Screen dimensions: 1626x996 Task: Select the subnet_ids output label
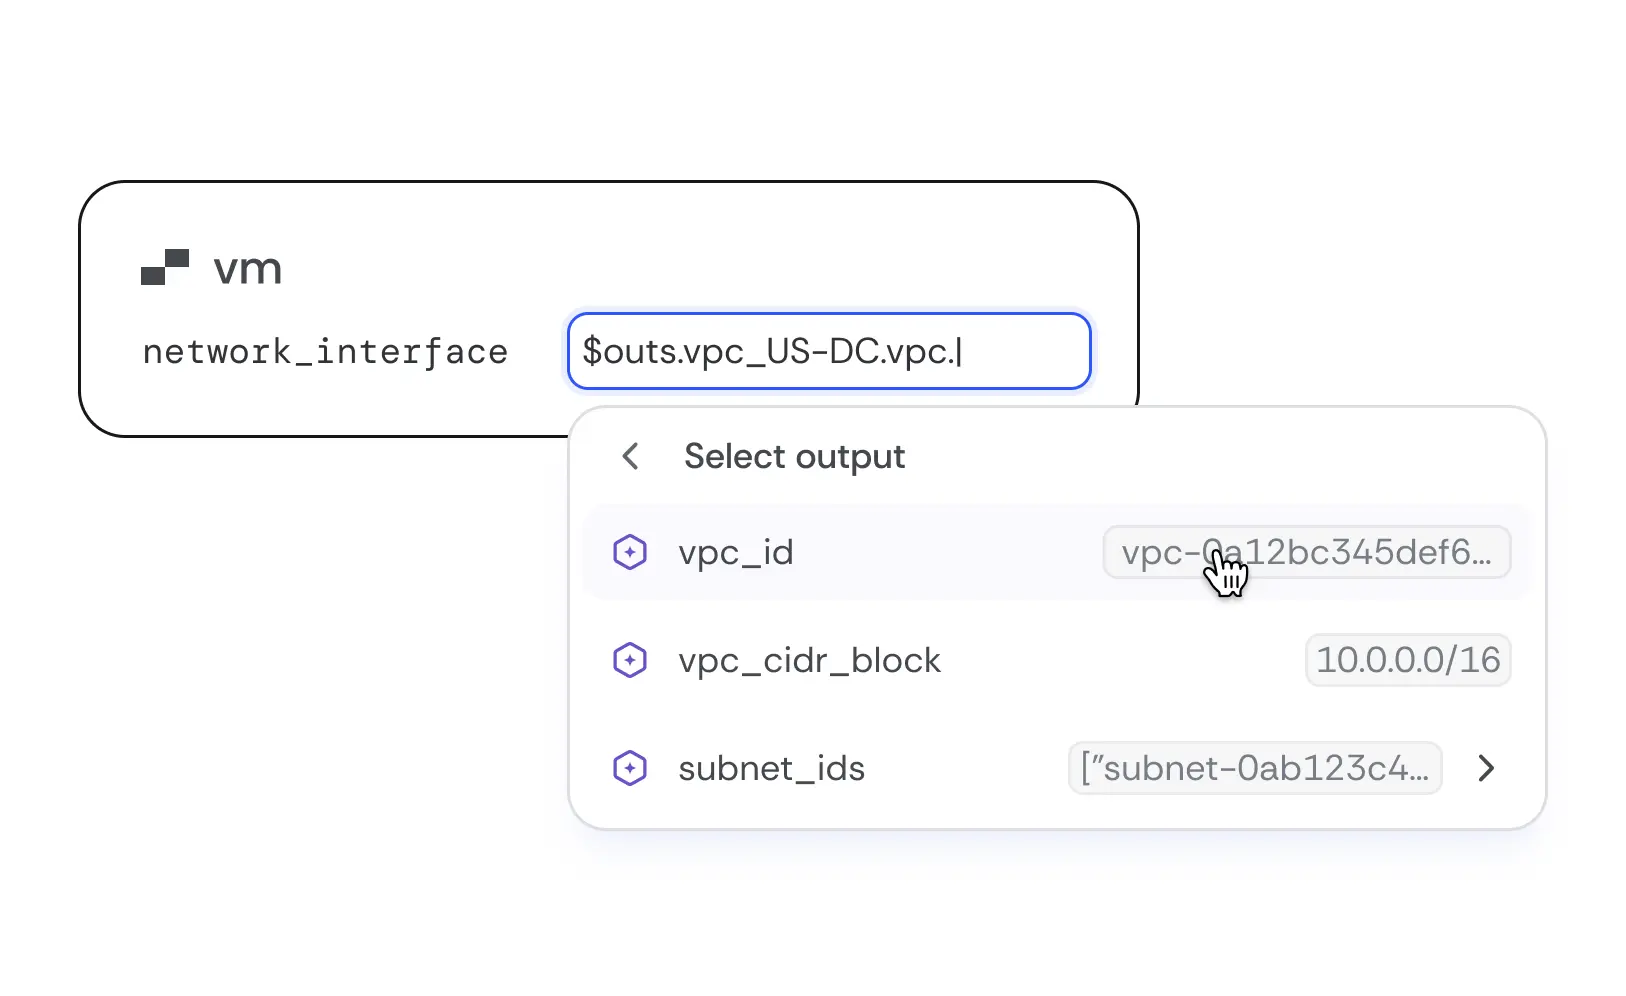coord(771,768)
